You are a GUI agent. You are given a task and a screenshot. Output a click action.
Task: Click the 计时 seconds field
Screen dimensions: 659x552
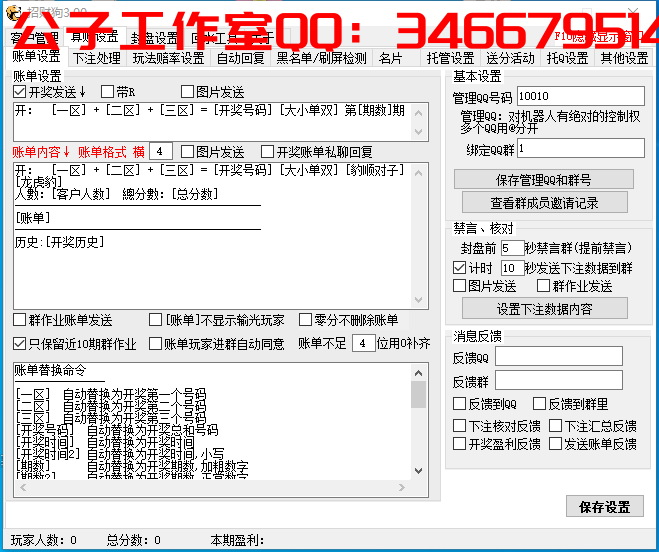(x=512, y=268)
